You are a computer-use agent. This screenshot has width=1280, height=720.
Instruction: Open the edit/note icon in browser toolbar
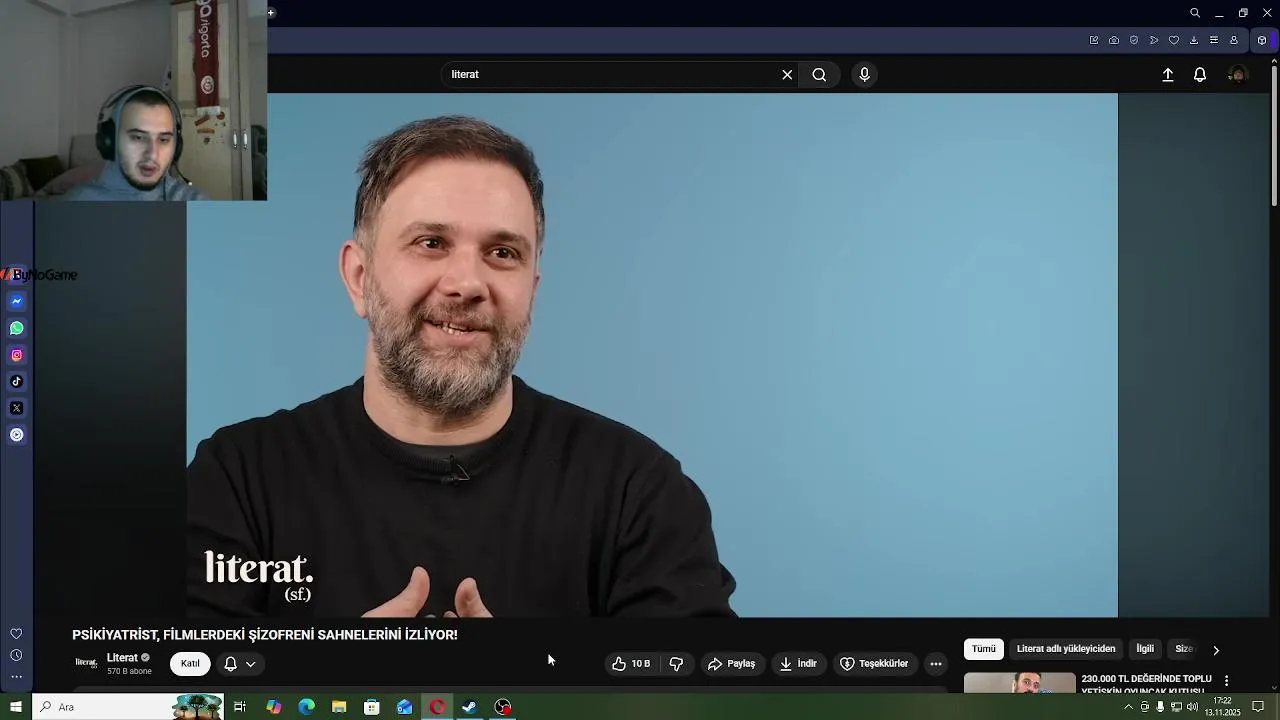(1094, 40)
